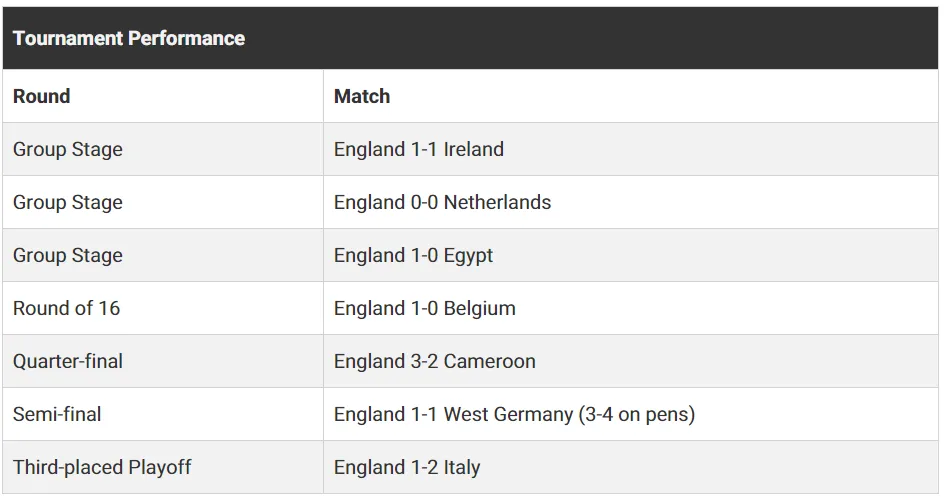Select the Round column heading
This screenshot has height=500, width=948.
[42, 96]
